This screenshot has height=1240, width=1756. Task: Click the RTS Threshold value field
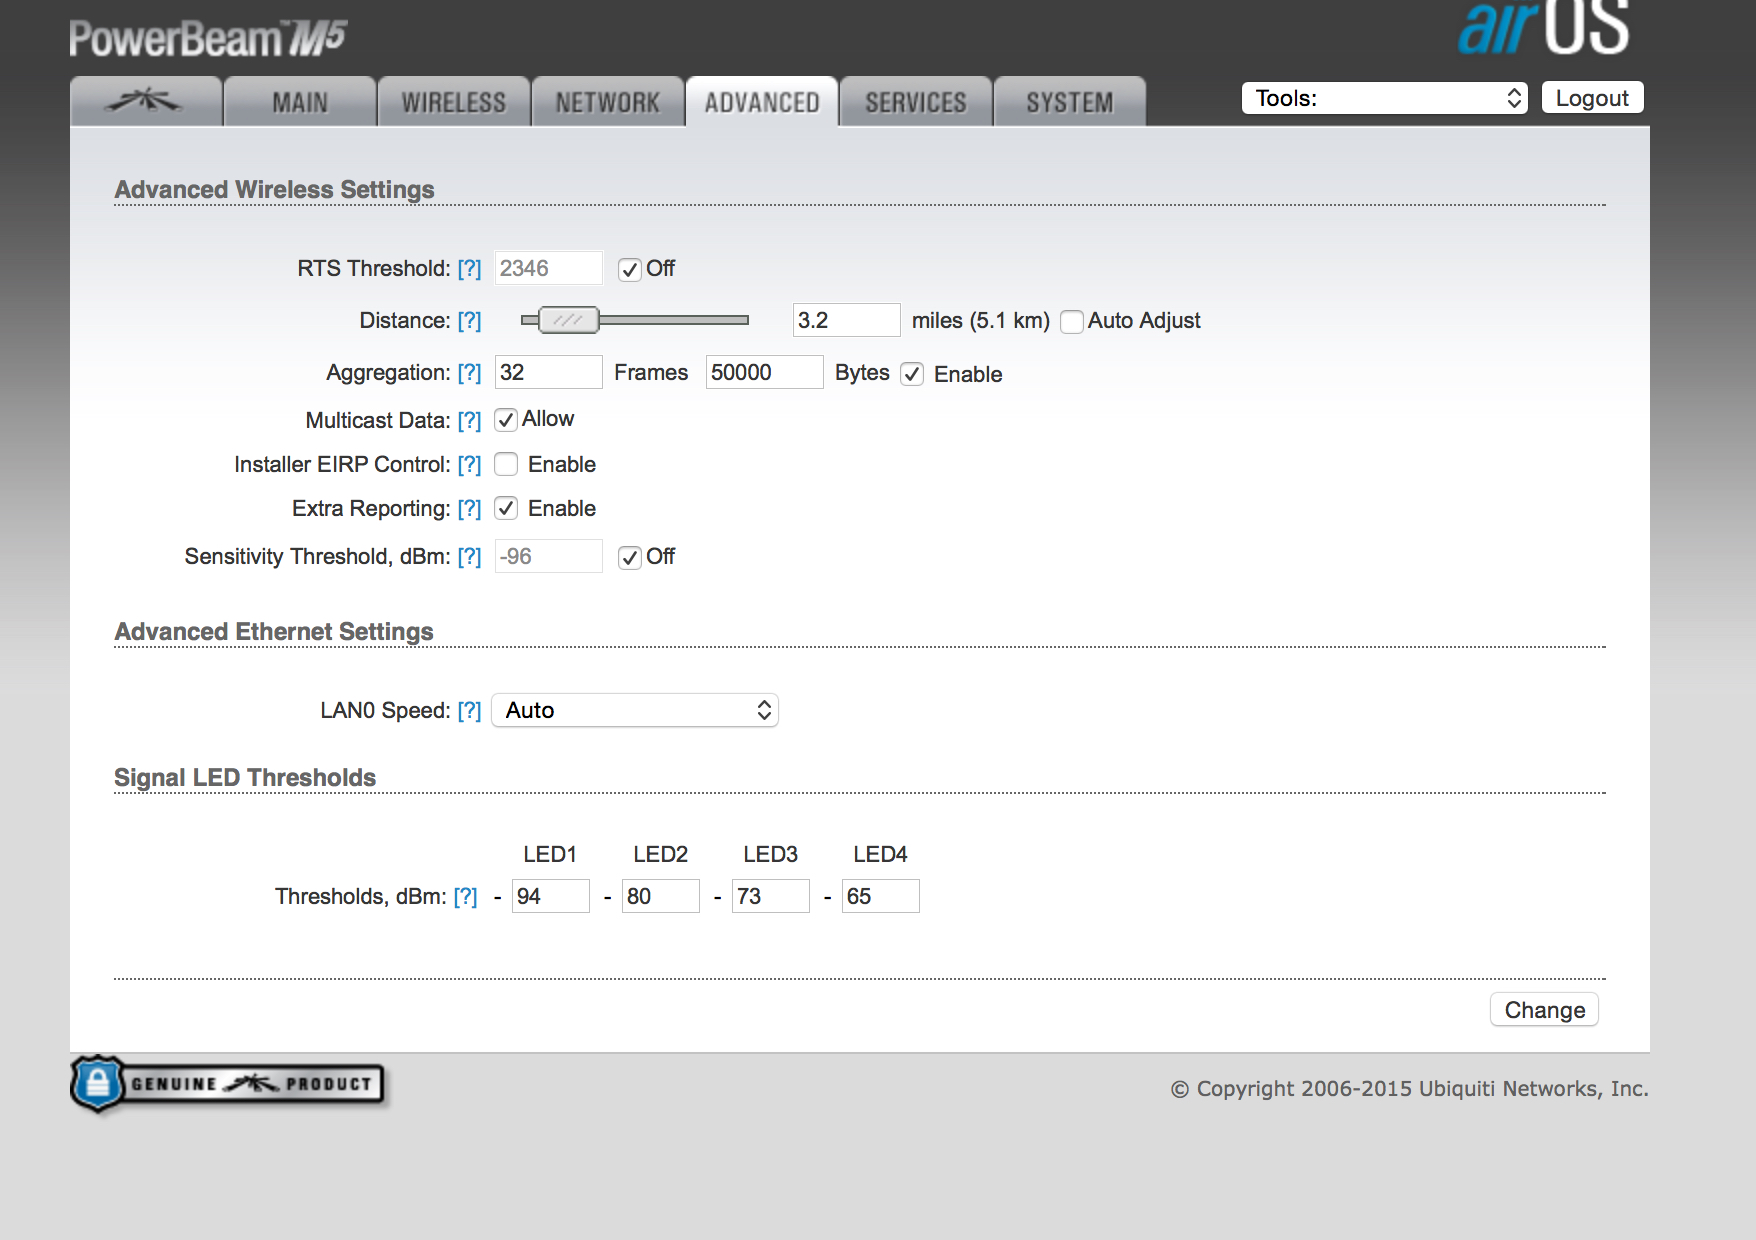tap(549, 268)
